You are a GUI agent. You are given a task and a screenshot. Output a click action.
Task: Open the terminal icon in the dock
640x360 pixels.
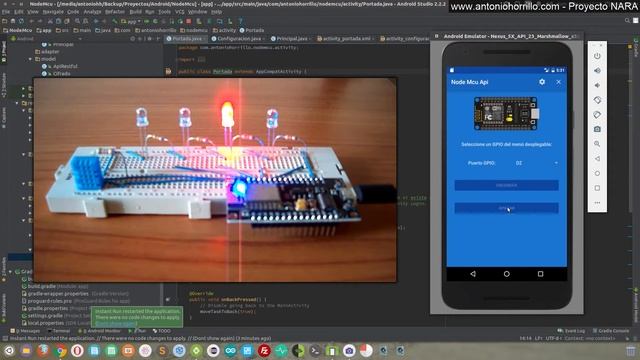tap(316, 351)
